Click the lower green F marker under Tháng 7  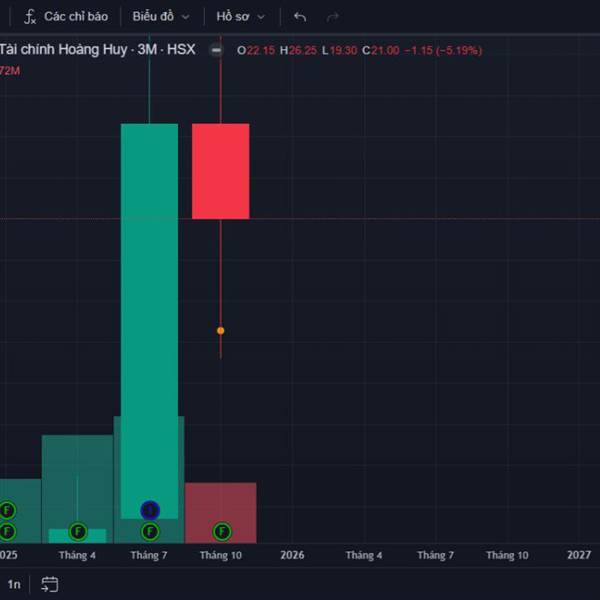[150, 531]
